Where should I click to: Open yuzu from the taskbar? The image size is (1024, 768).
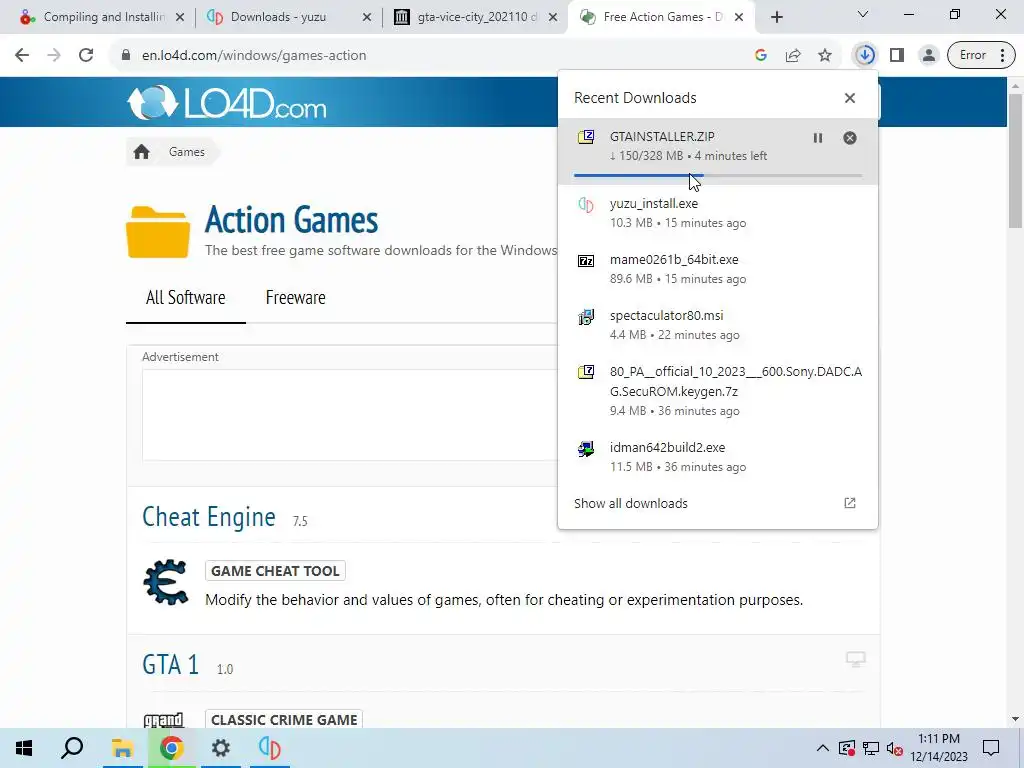click(270, 748)
